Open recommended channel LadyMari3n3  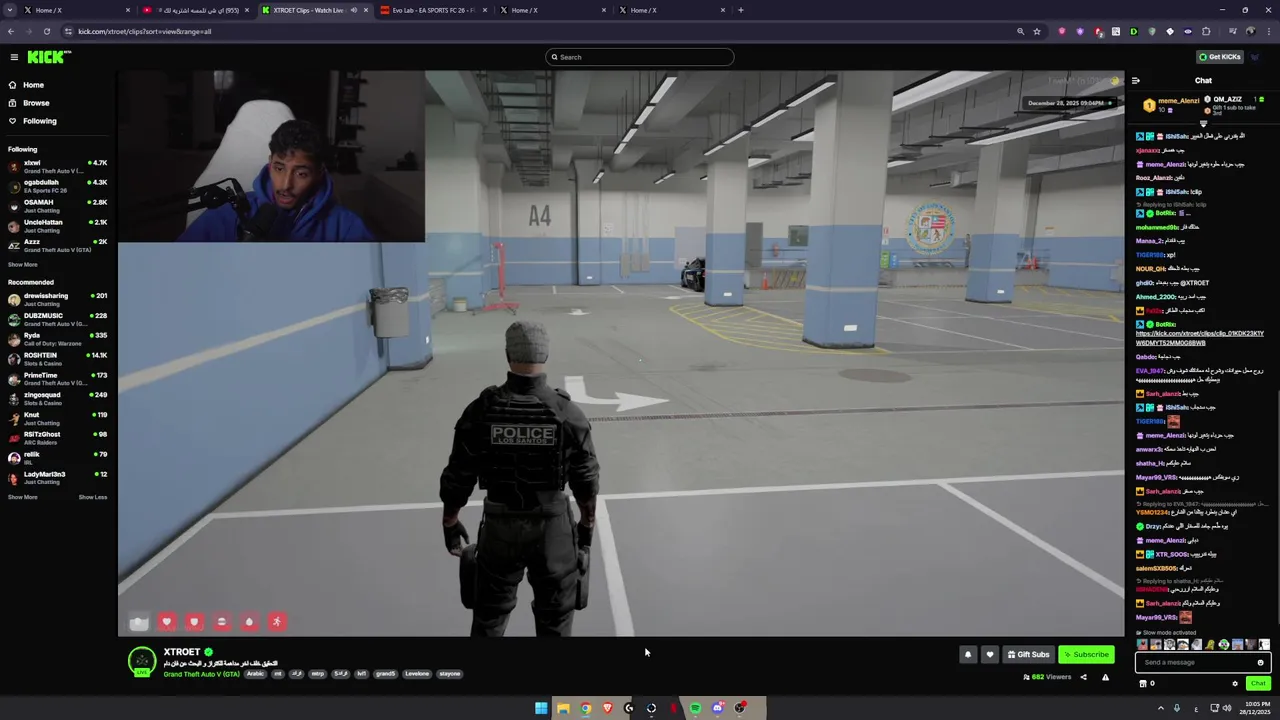point(58,477)
